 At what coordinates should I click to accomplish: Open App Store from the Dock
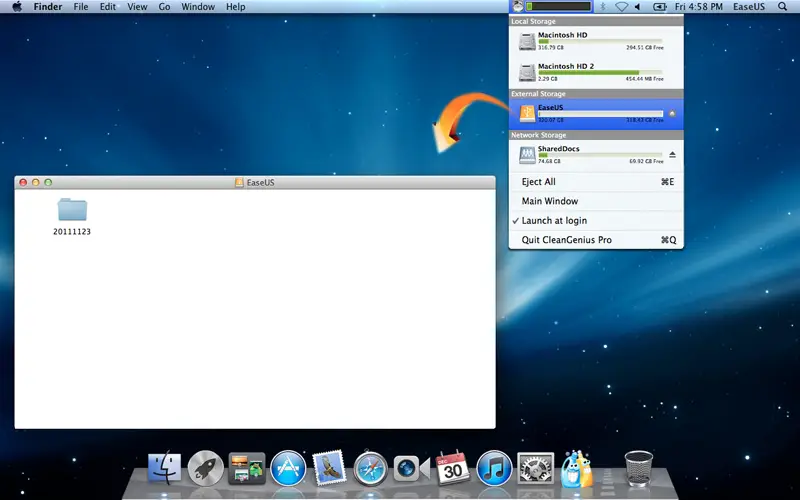tap(288, 468)
